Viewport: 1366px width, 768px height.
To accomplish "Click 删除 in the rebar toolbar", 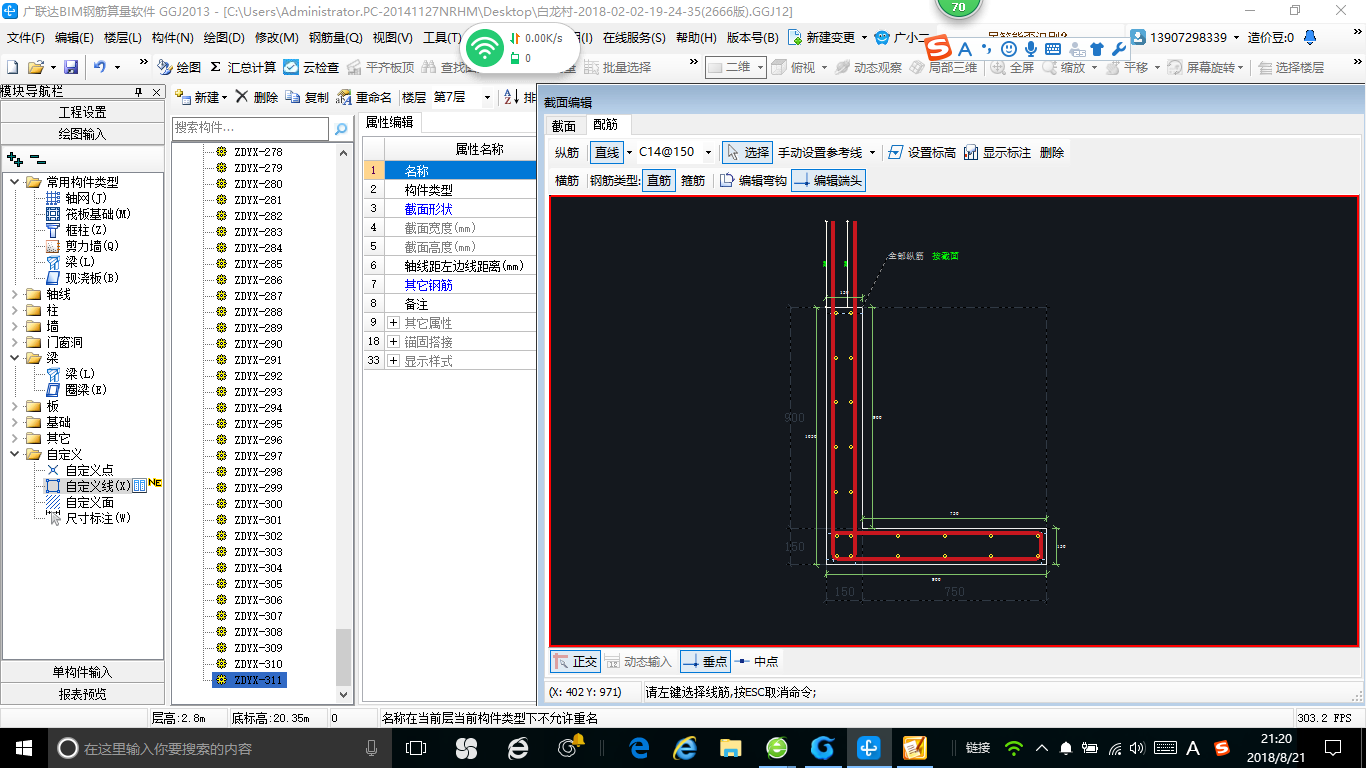I will [x=1052, y=153].
